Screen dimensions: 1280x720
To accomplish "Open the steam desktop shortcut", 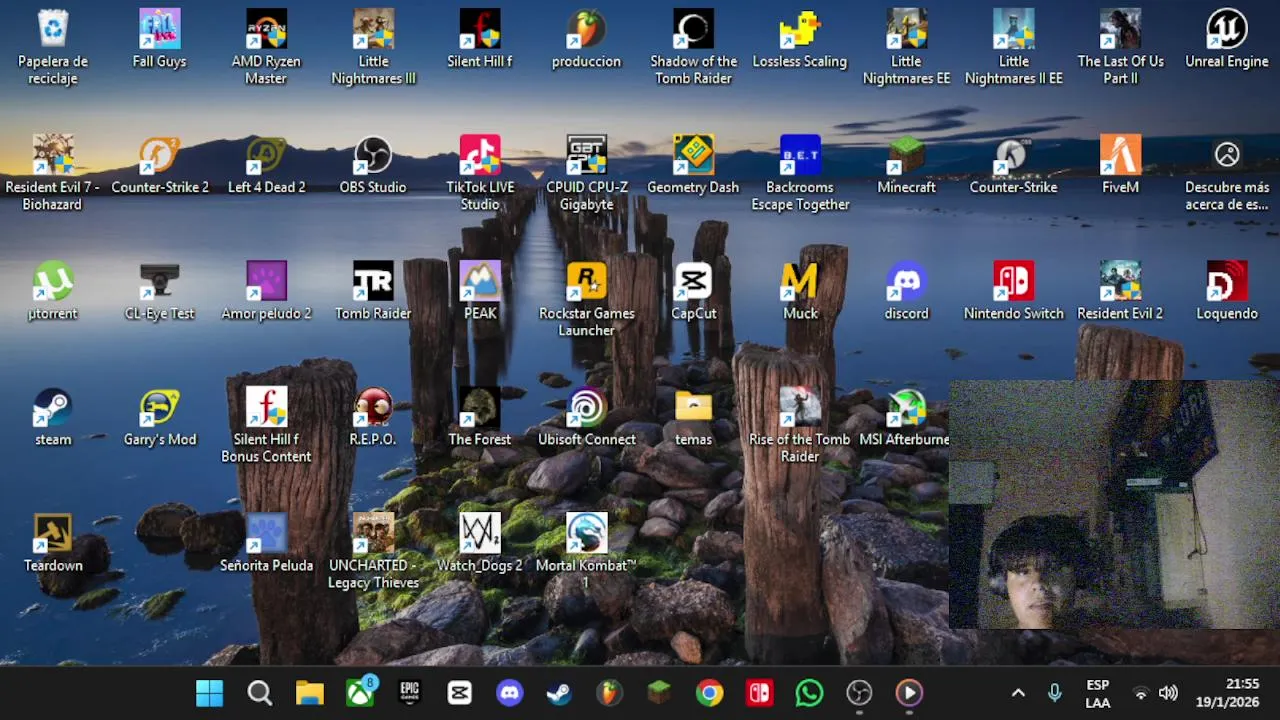I will tap(53, 417).
